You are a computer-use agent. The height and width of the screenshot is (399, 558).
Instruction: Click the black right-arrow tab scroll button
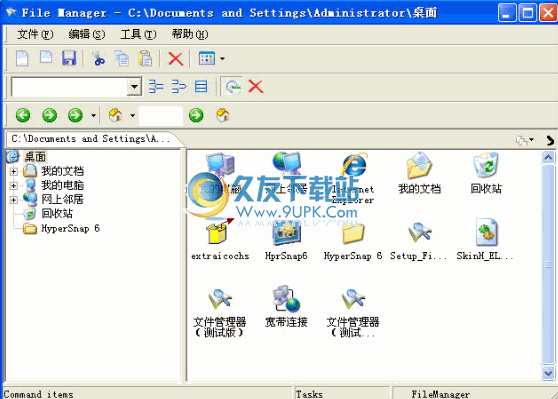pyautogui.click(x=550, y=140)
